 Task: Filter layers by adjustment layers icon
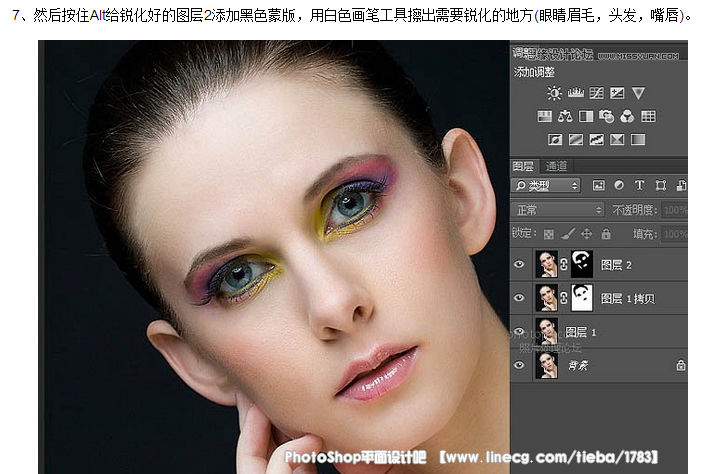(x=619, y=185)
